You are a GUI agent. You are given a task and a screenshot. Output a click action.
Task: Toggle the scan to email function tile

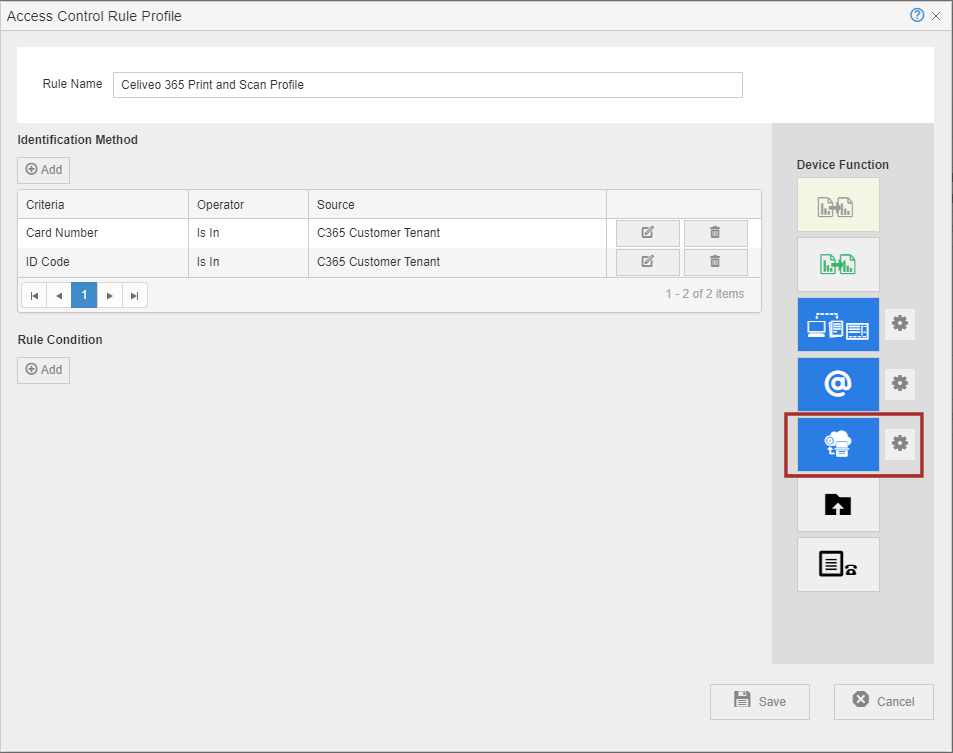coord(838,384)
